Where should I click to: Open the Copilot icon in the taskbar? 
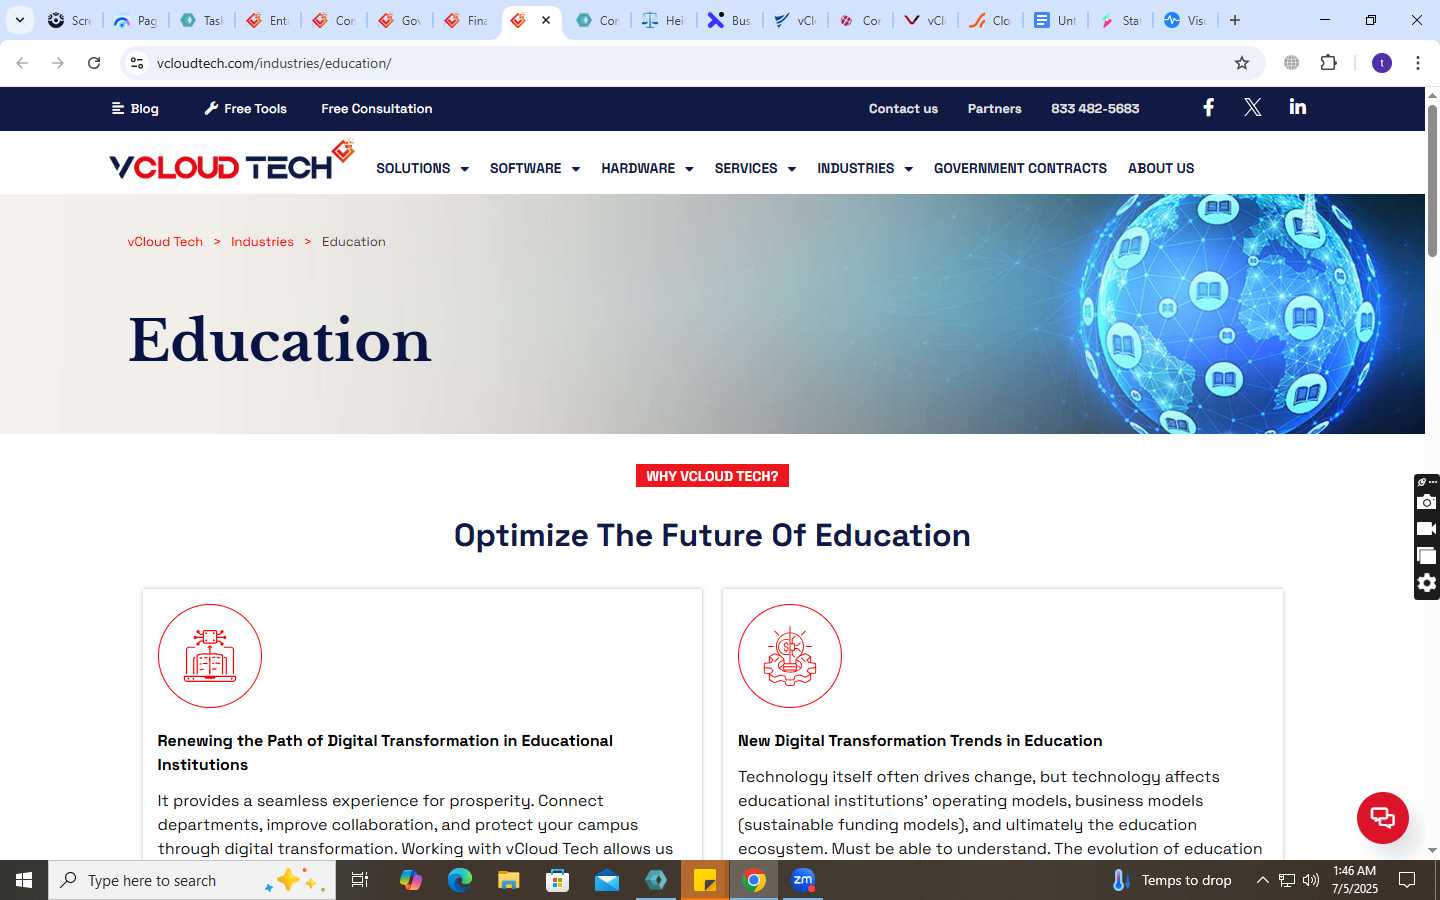pos(410,880)
